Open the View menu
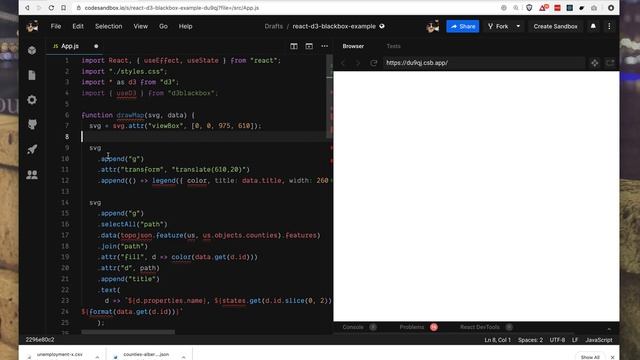 point(141,26)
